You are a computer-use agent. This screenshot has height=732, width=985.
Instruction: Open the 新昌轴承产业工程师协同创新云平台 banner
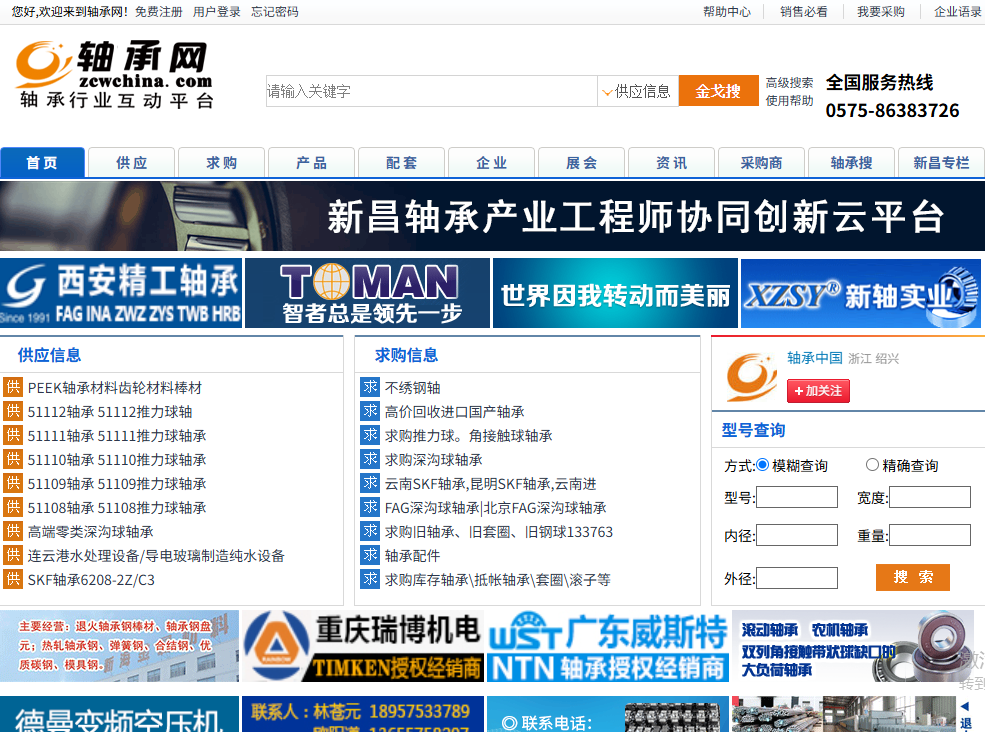(492, 216)
